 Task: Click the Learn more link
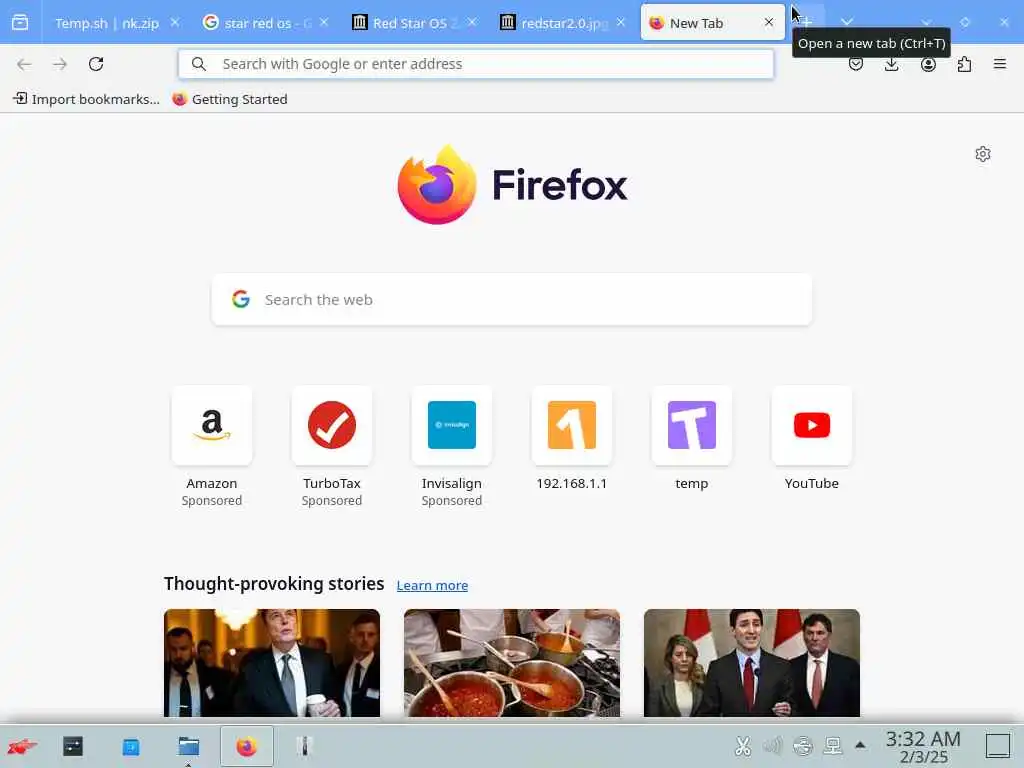point(432,585)
